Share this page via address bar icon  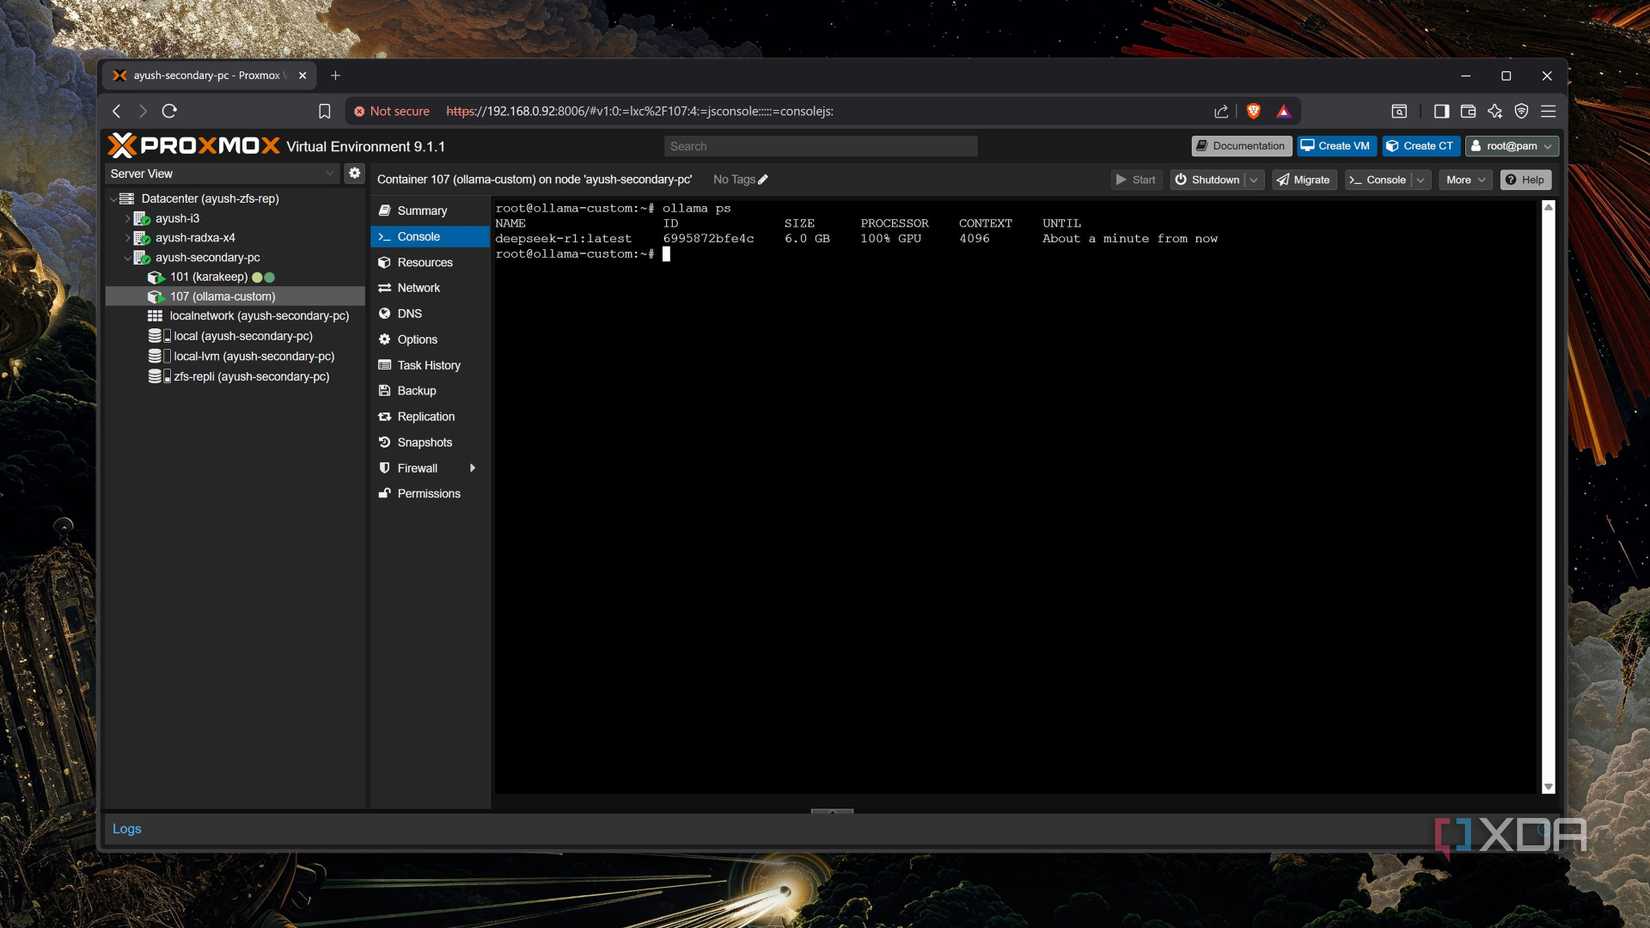point(1221,111)
